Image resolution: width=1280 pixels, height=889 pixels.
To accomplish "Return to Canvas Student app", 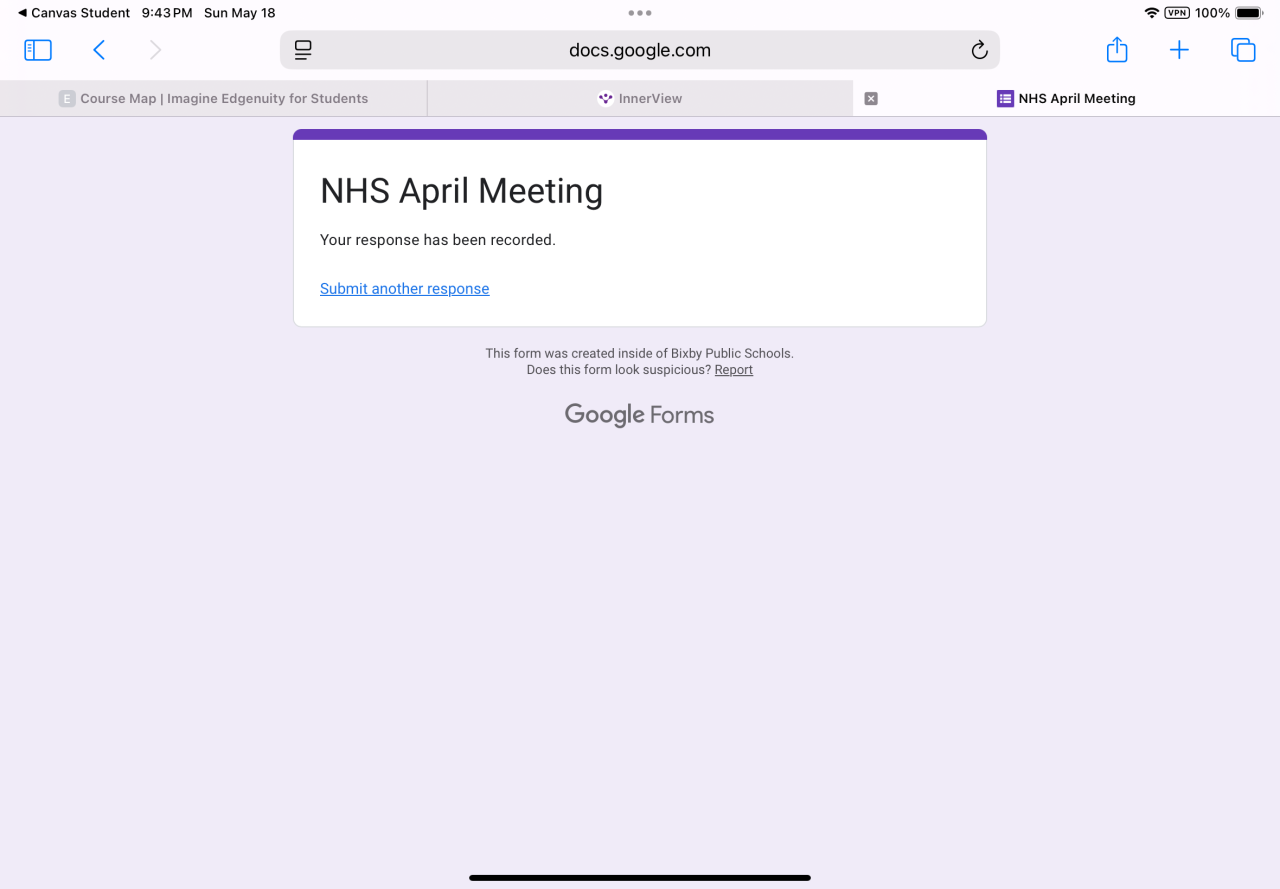I will click(74, 13).
